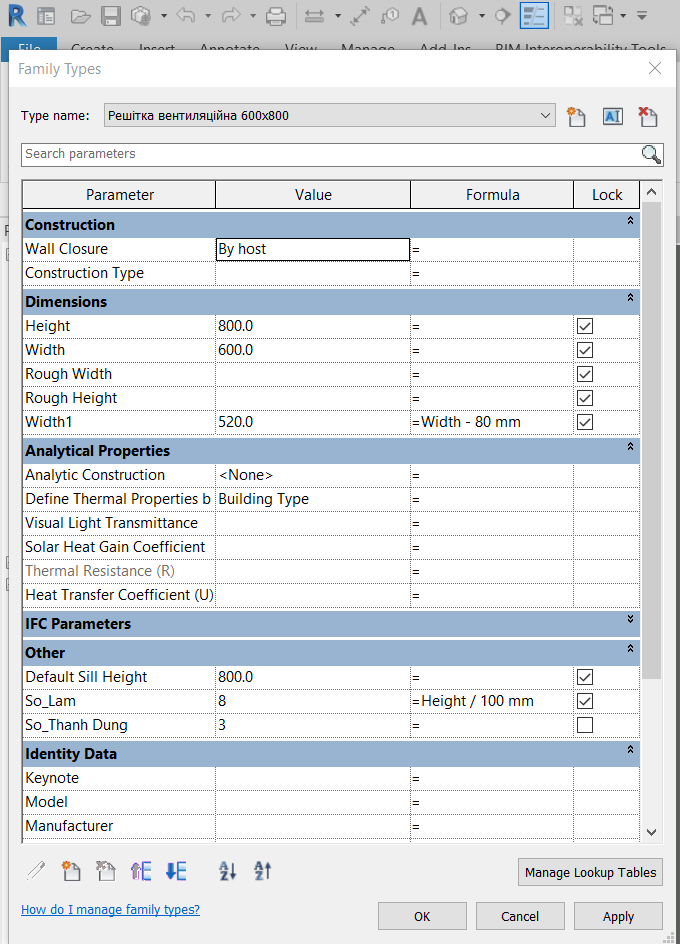Expand the IFC Parameters section
The height and width of the screenshot is (944, 680).
[x=630, y=620]
